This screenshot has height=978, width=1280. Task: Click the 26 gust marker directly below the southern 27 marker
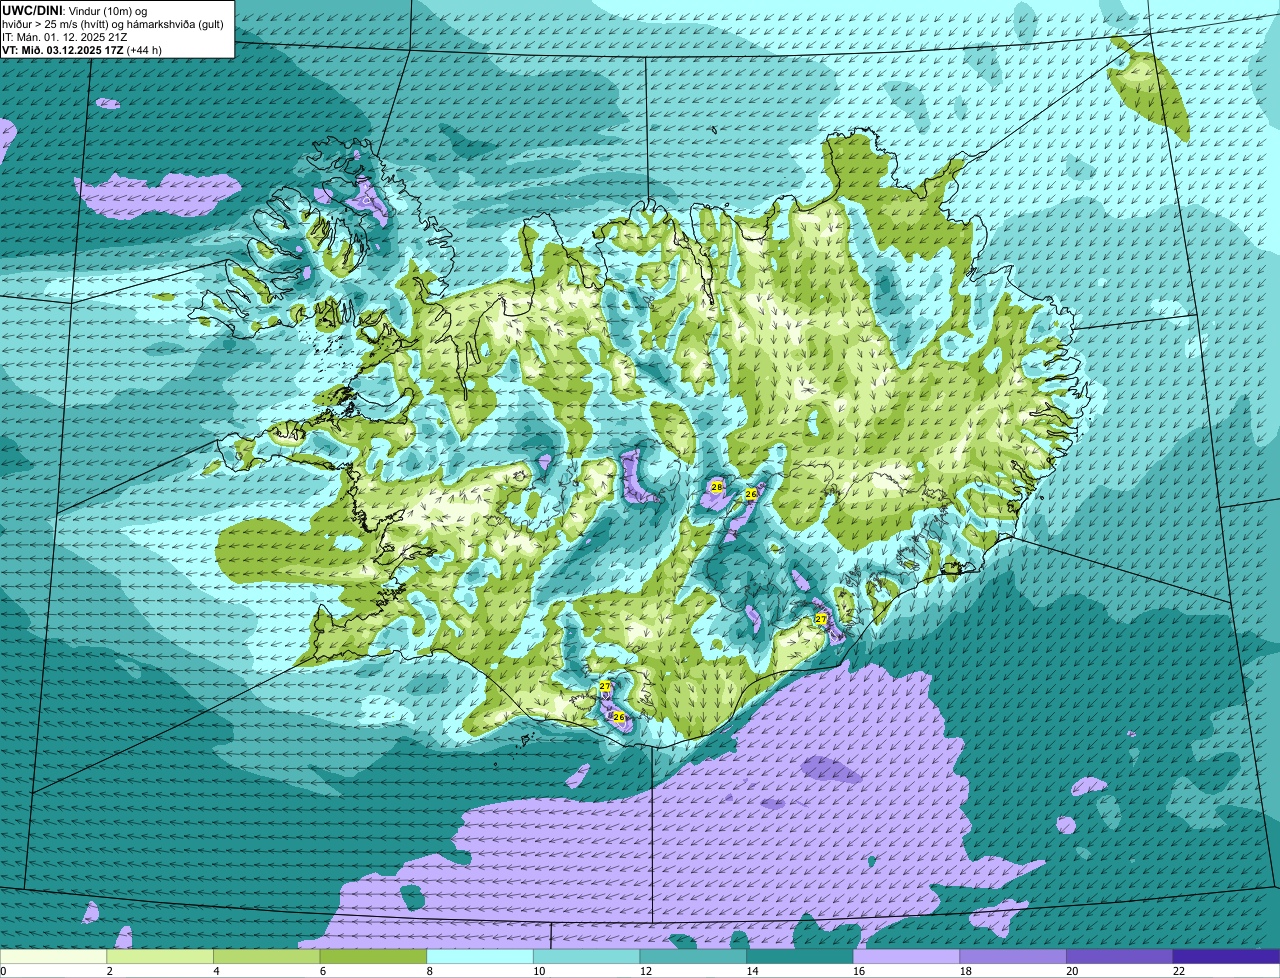618,717
